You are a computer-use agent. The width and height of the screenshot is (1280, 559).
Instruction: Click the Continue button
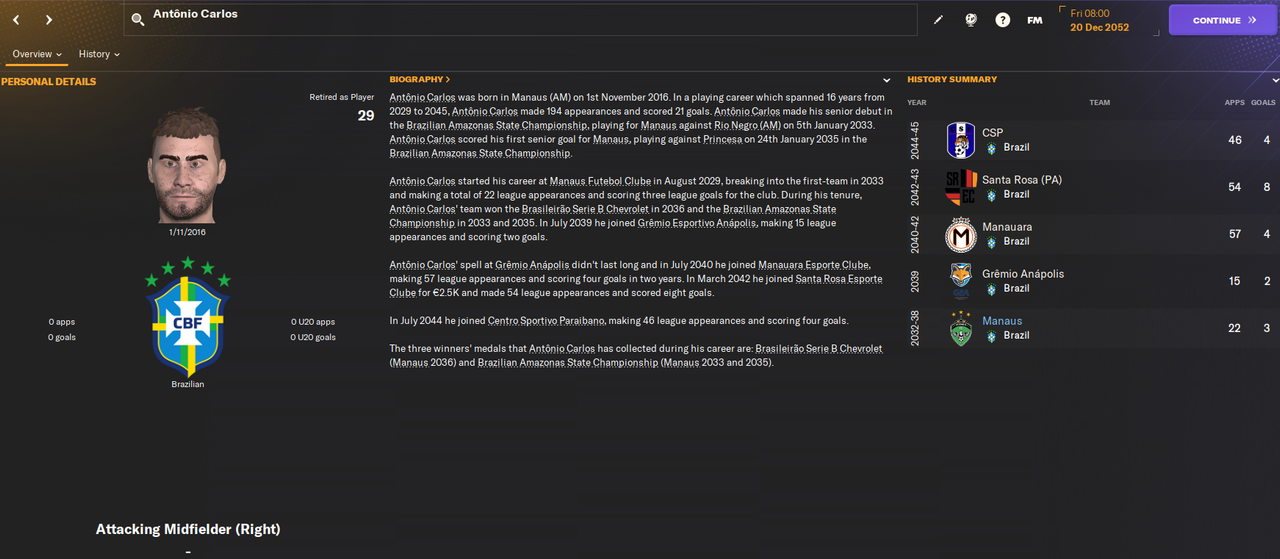click(x=1223, y=20)
